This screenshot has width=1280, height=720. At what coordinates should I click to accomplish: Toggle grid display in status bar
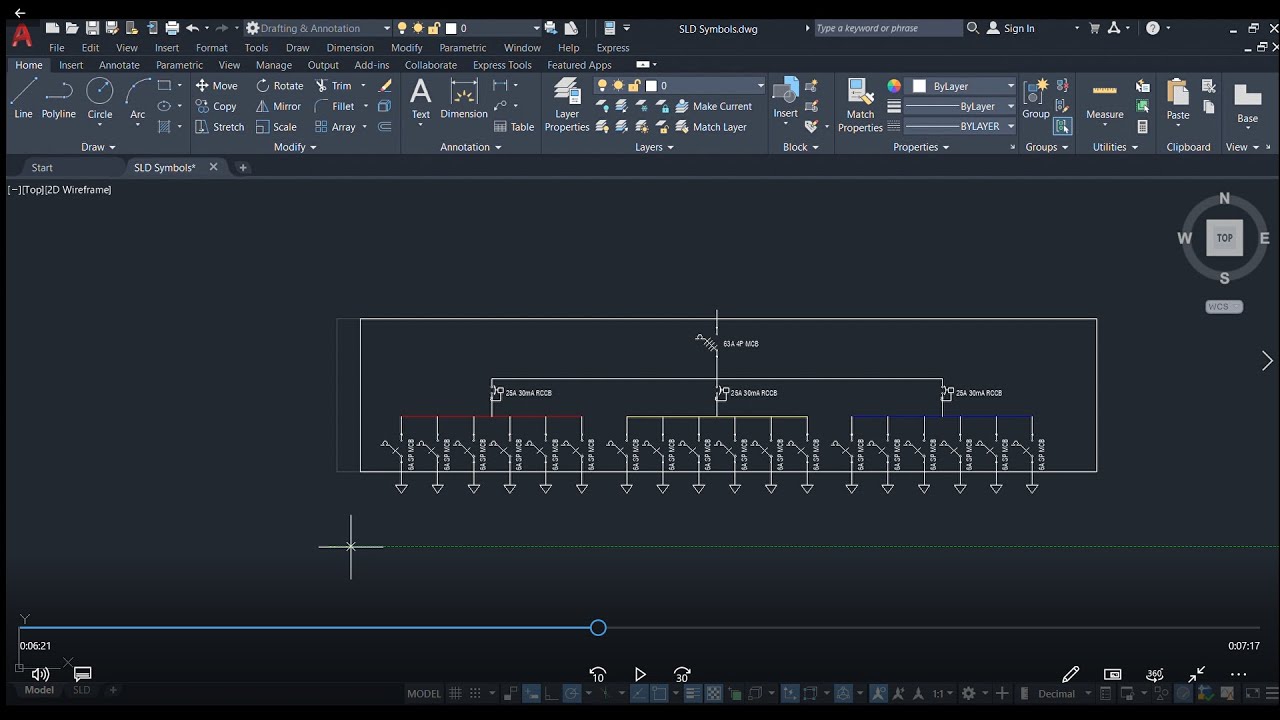click(456, 693)
